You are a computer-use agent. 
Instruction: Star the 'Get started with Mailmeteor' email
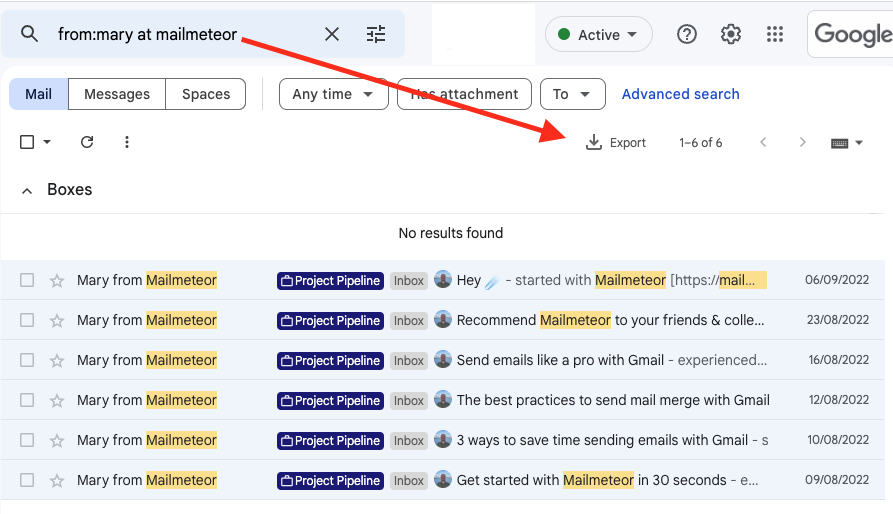(57, 480)
